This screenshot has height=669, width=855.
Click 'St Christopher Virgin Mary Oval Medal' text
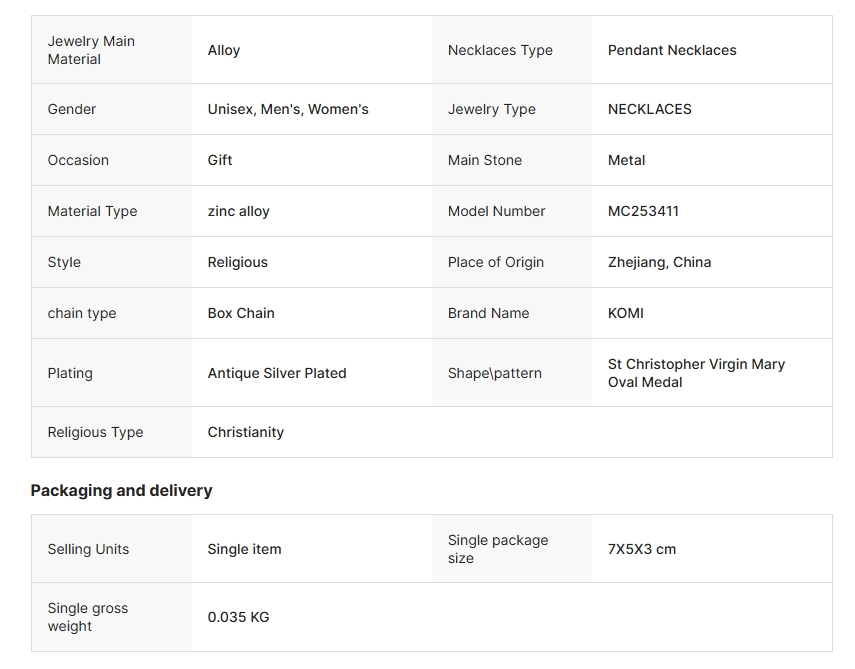(x=696, y=373)
